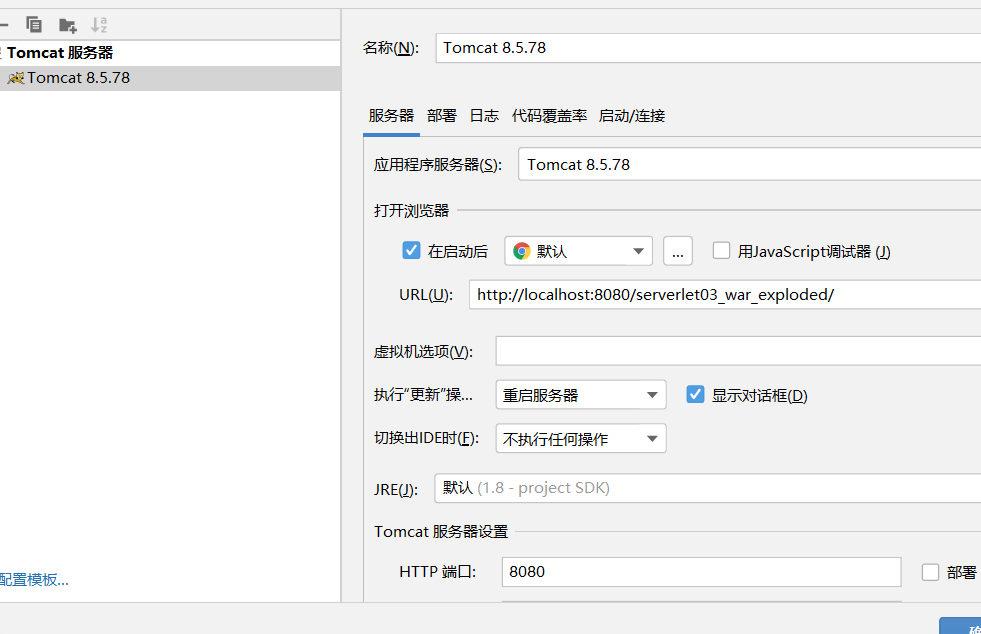The width and height of the screenshot is (981, 634).
Task: Switch to the 启动/连接 tab
Action: [x=632, y=116]
